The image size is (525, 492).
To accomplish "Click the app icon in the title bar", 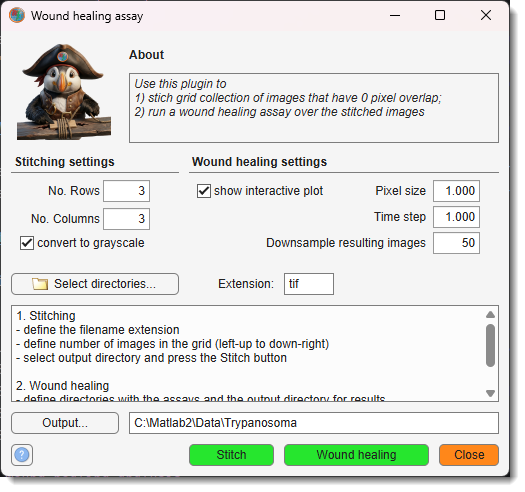I will (17, 15).
